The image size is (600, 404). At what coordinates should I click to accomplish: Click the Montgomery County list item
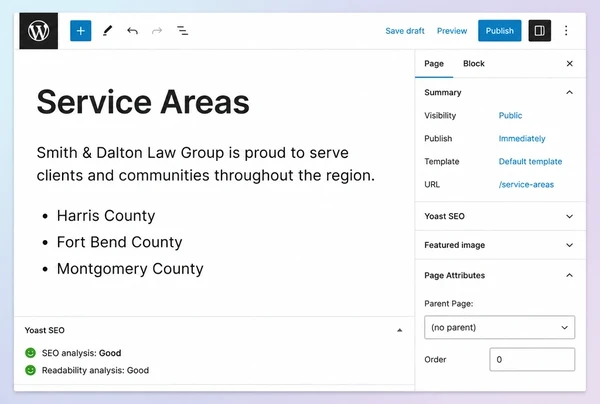130,269
